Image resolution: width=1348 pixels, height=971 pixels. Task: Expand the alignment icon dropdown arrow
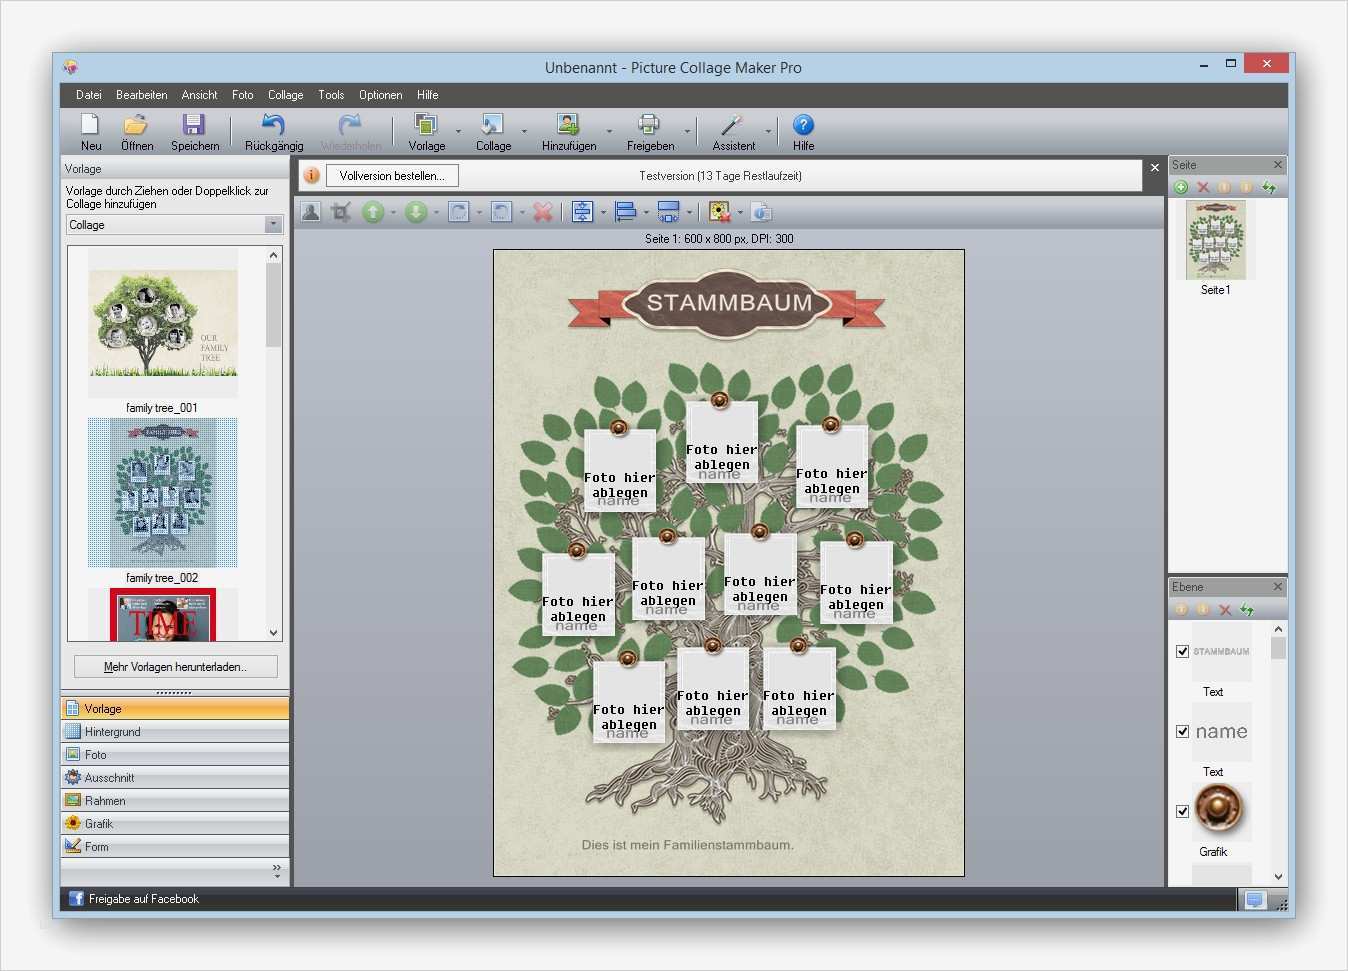point(604,211)
